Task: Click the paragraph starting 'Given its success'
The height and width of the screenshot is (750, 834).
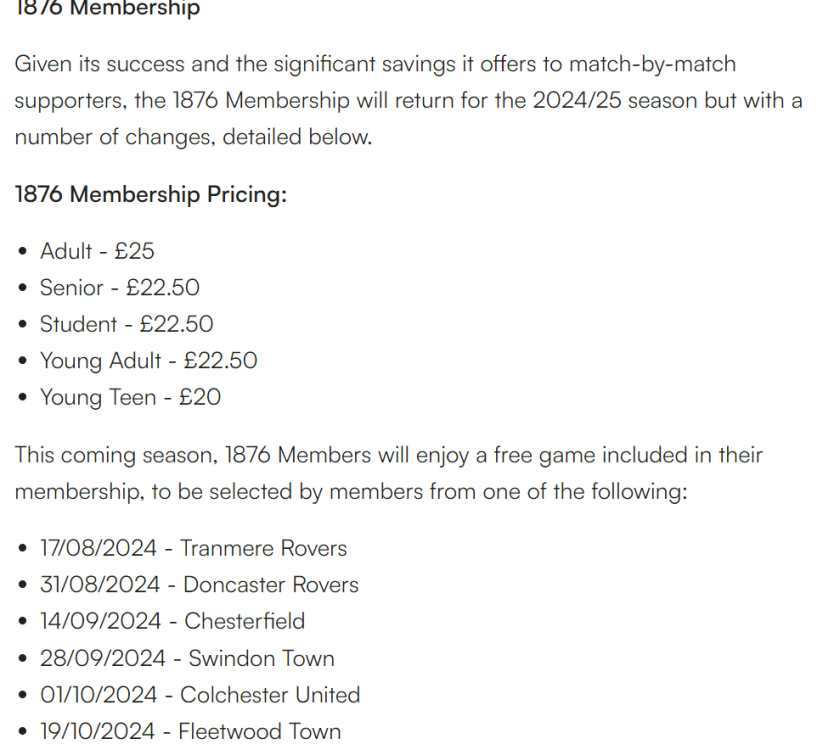Action: [408, 101]
